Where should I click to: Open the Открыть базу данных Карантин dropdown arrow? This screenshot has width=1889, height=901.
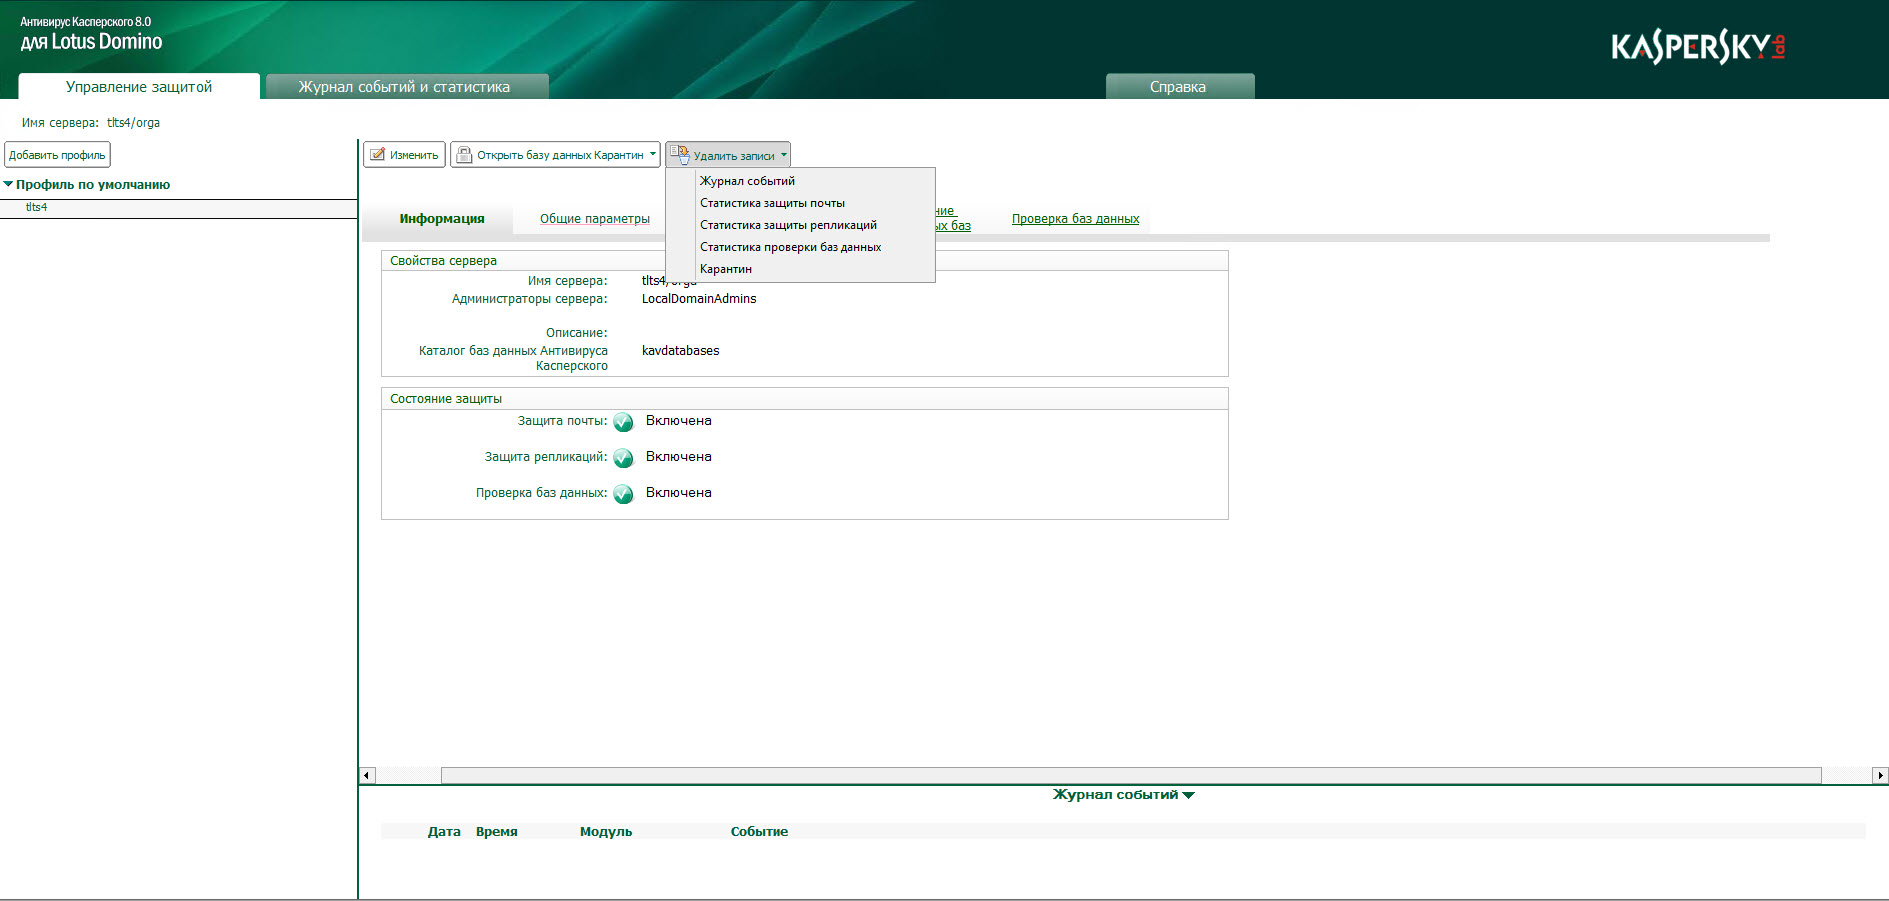(x=652, y=154)
